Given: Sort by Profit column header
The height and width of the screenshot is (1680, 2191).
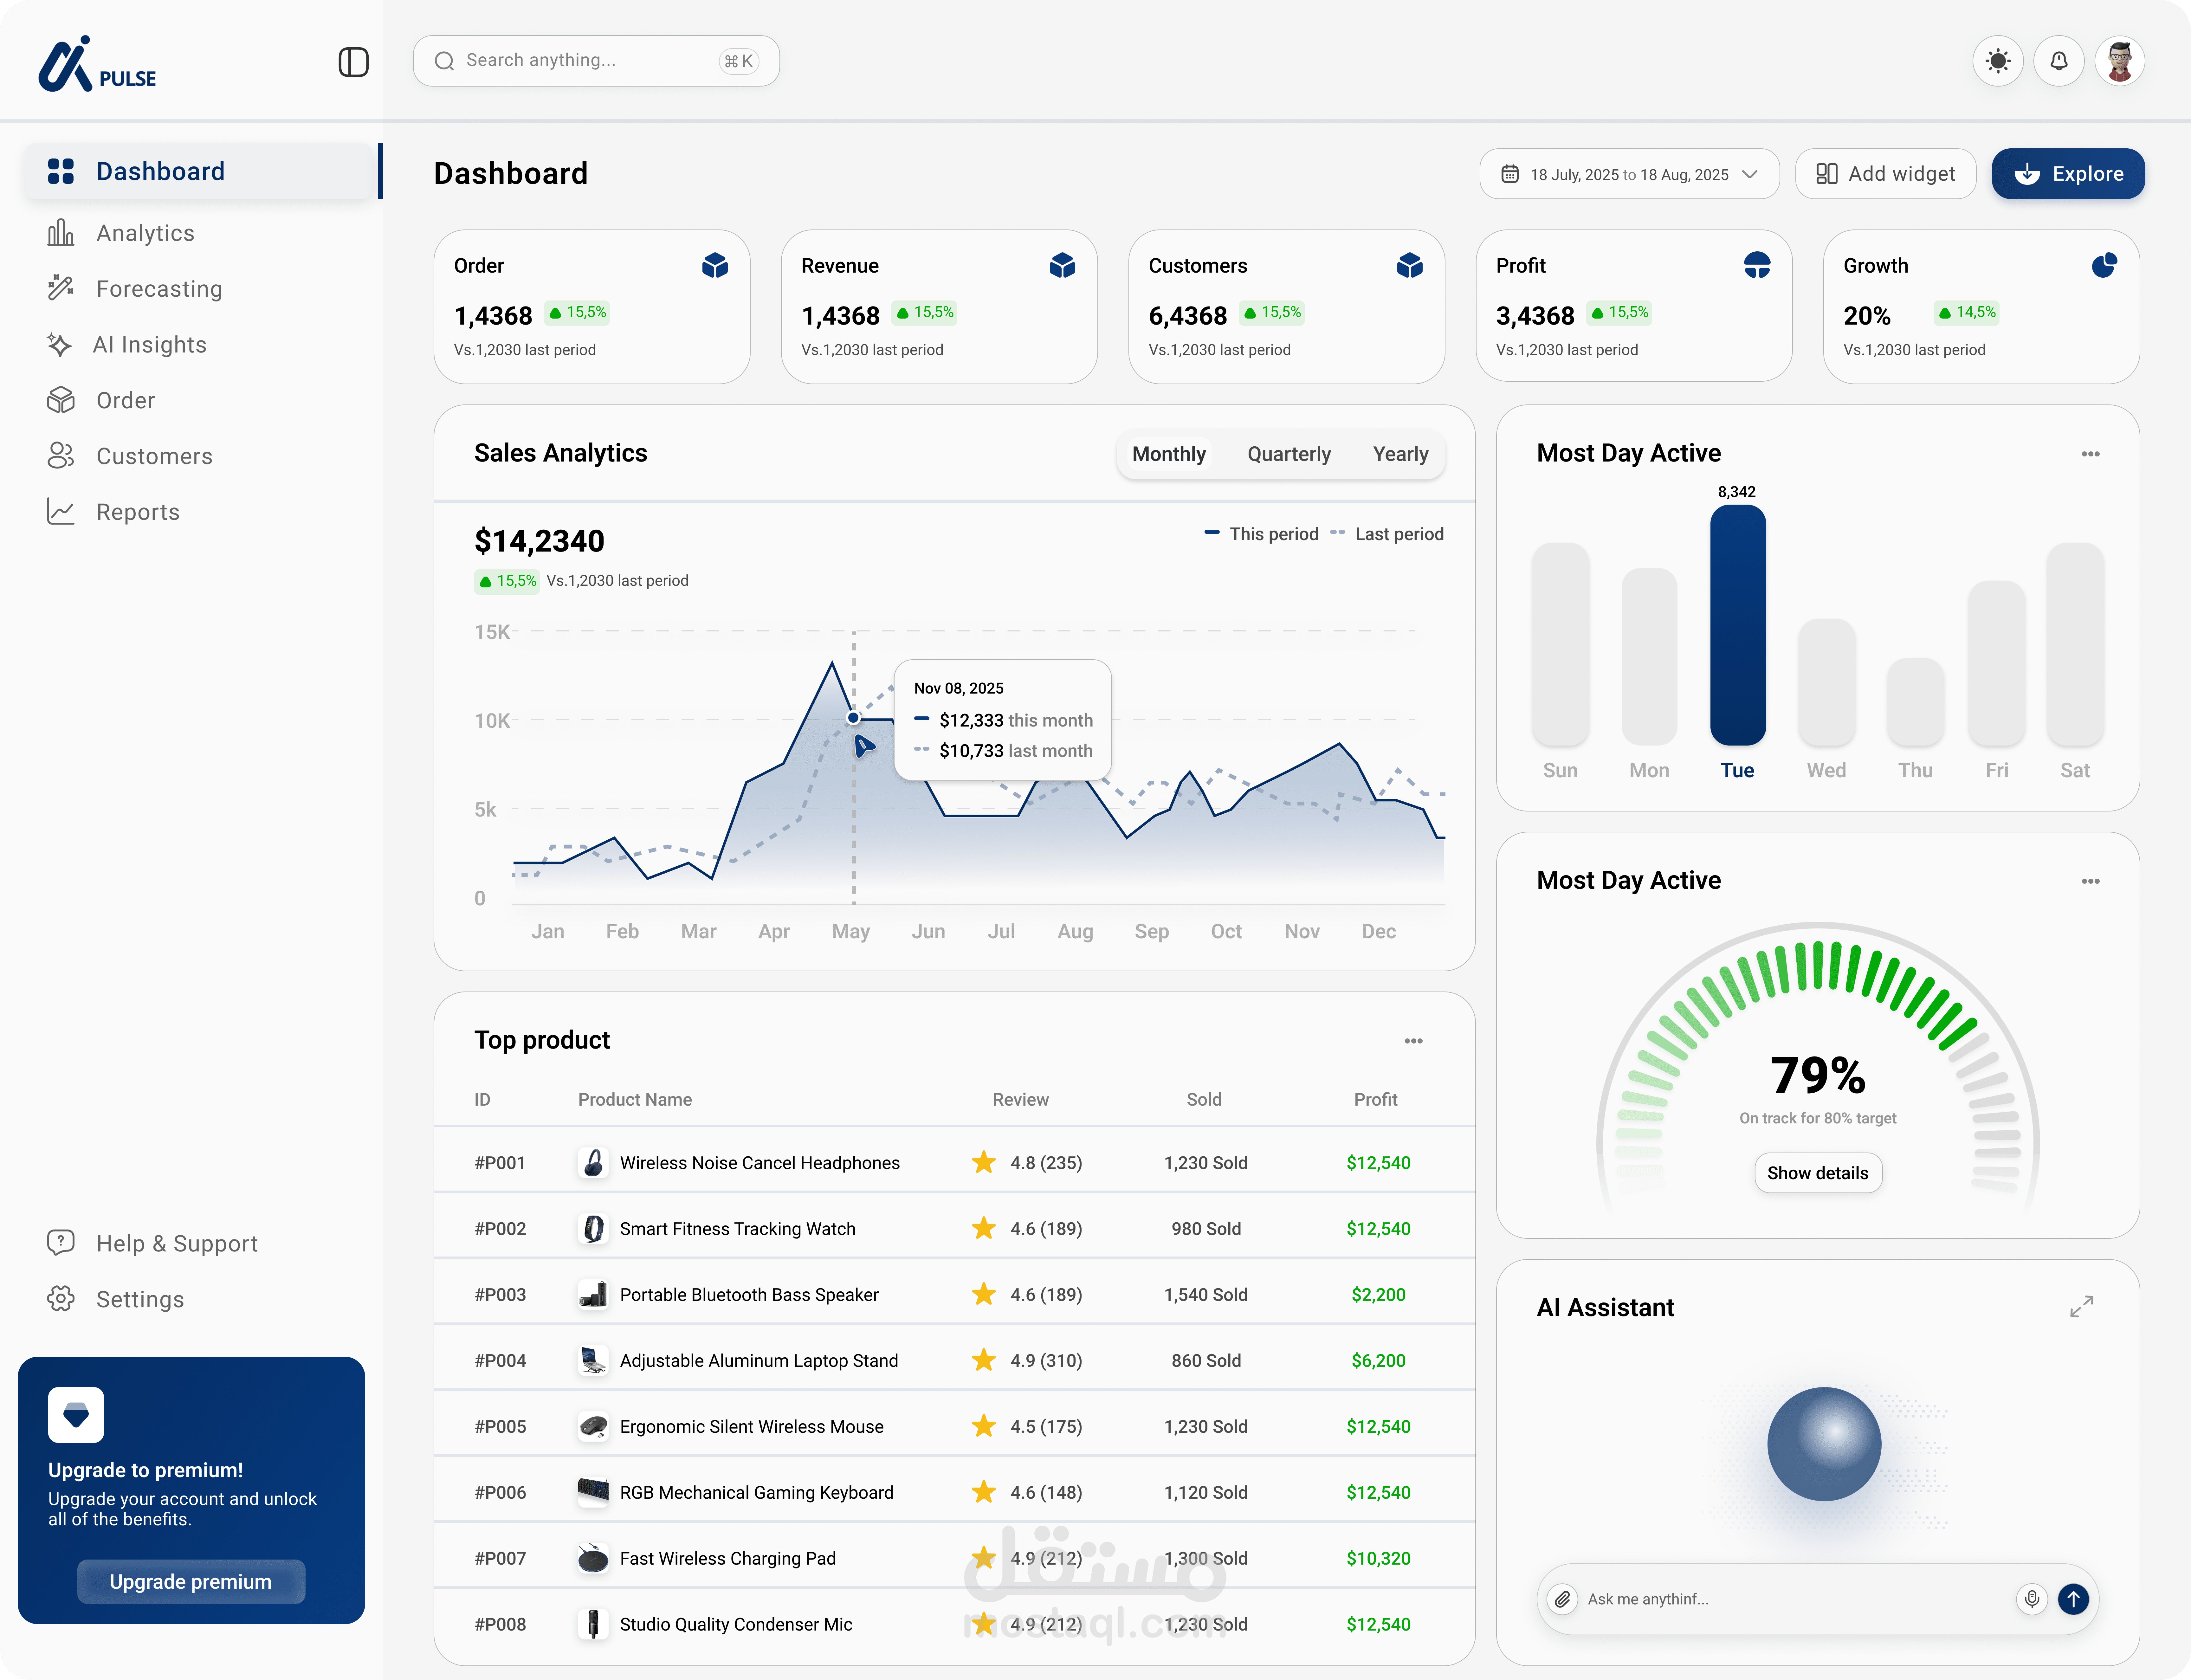Looking at the screenshot, I should coord(1376,1100).
